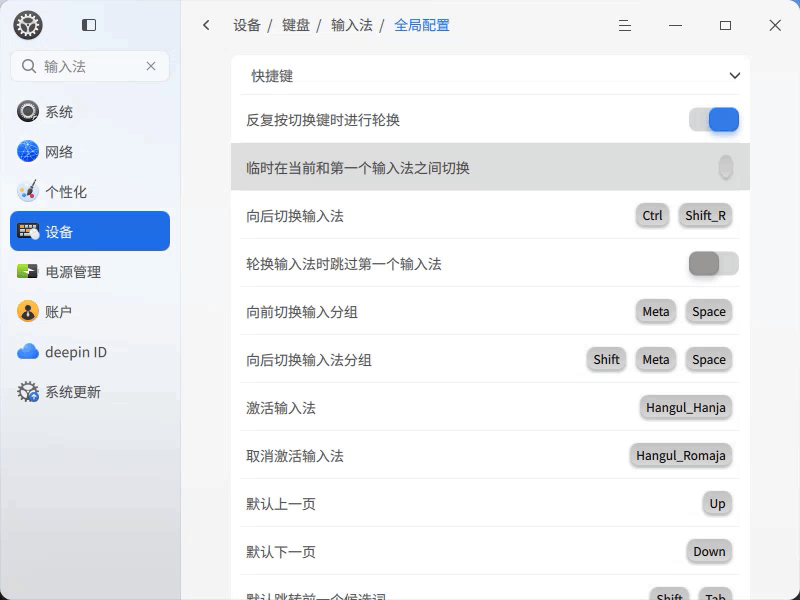This screenshot has height=600, width=800.
Task: Select 电源管理 in sidebar
Action: tap(90, 271)
